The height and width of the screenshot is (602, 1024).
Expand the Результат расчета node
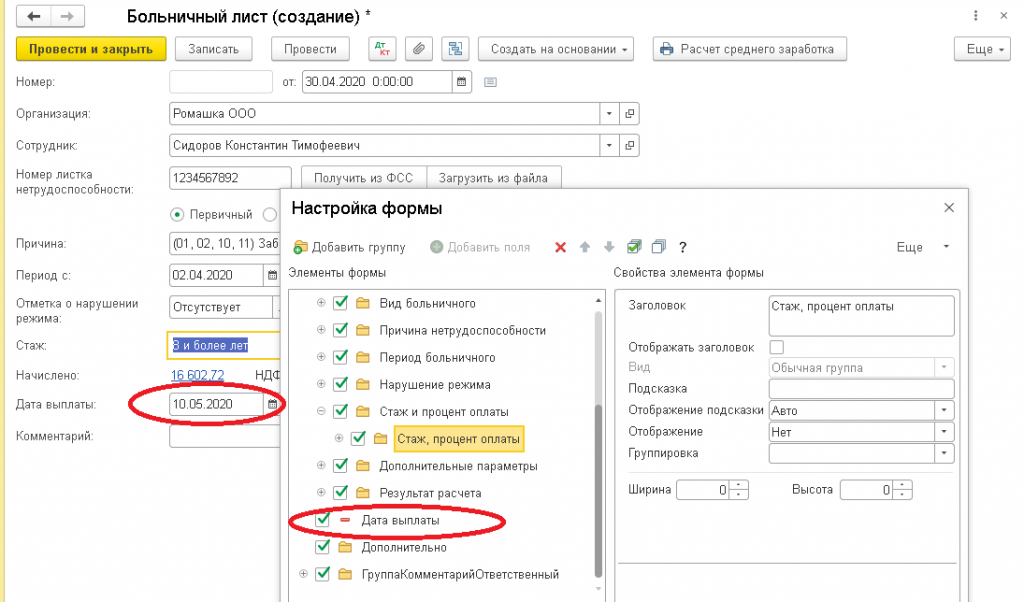(x=321, y=493)
